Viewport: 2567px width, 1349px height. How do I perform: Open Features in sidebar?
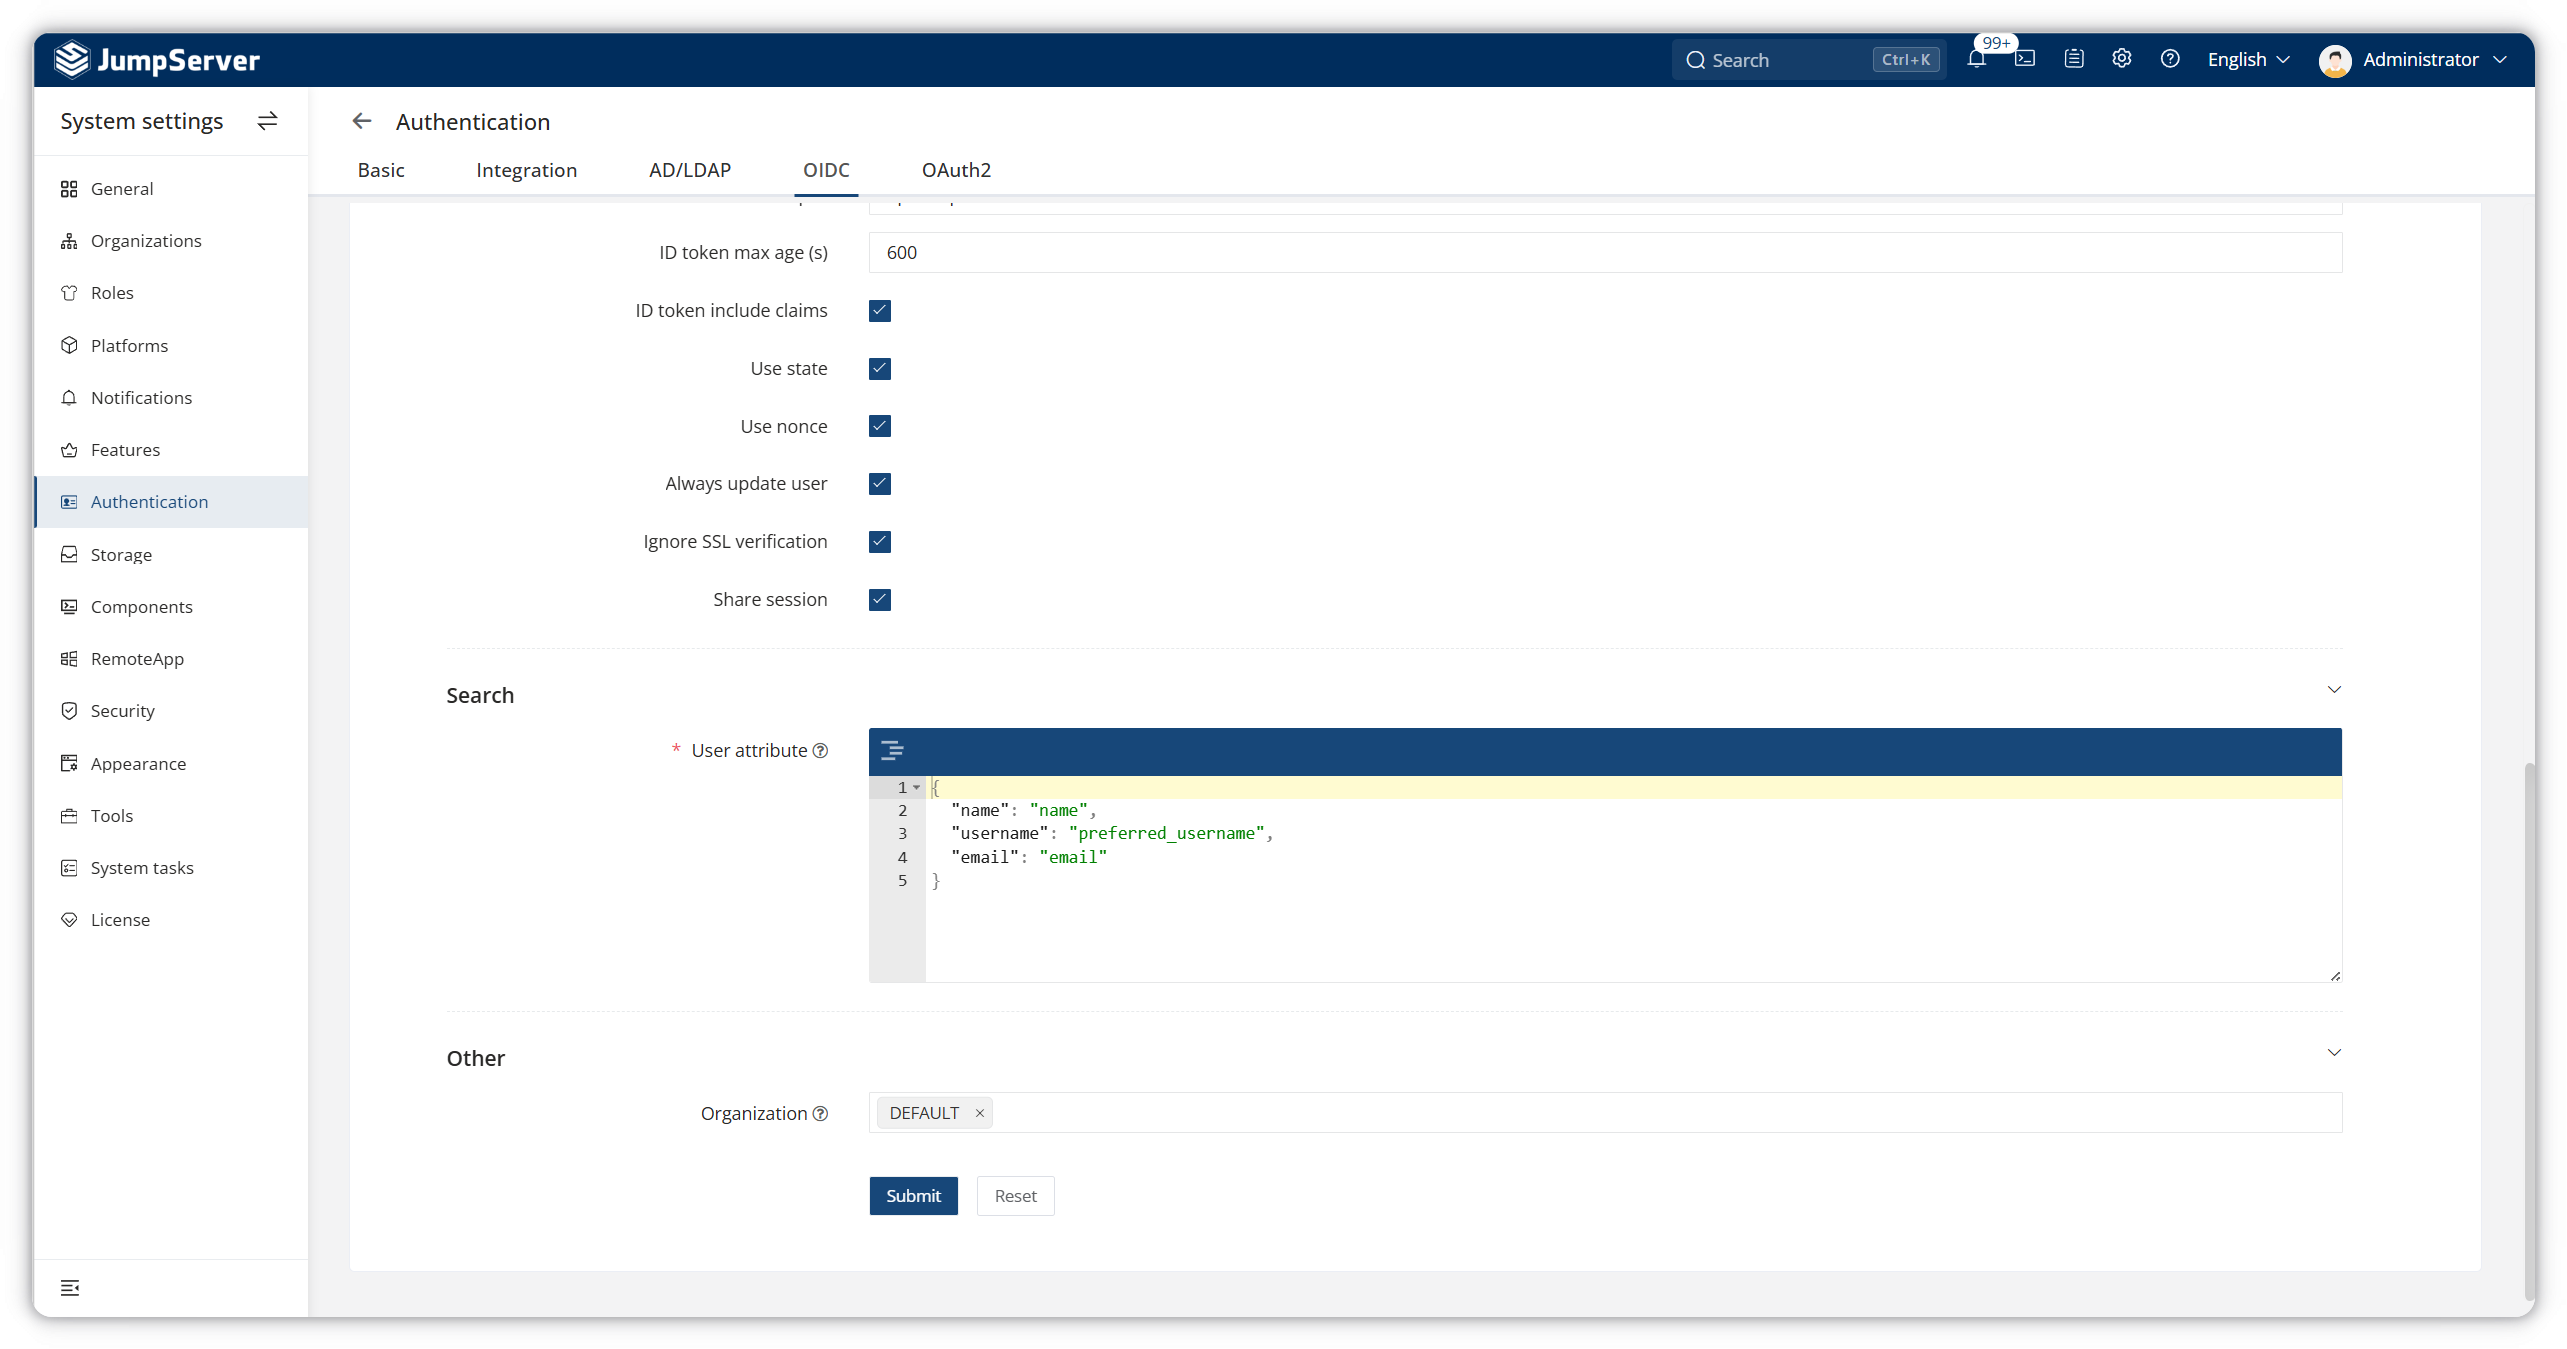click(x=171, y=450)
